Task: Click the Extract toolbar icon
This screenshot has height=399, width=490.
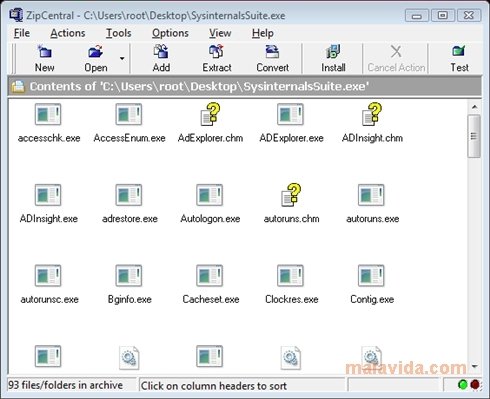Action: click(216, 52)
